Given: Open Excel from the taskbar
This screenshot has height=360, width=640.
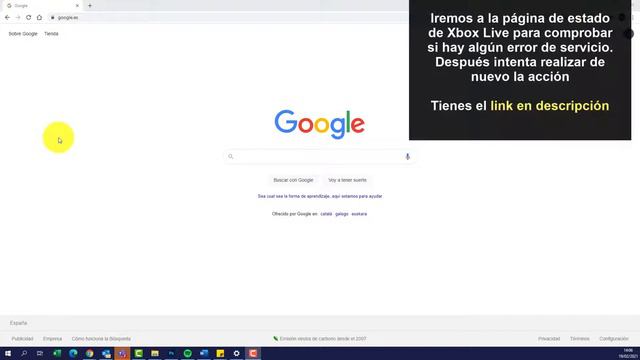Looking at the screenshot, I should [57, 353].
